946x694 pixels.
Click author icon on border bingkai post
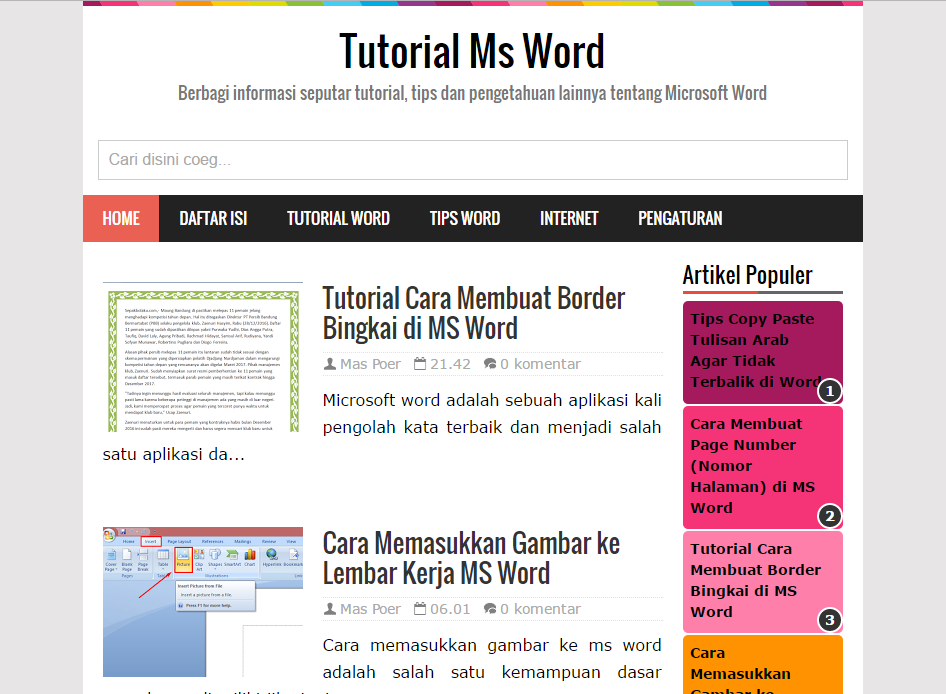[329, 364]
